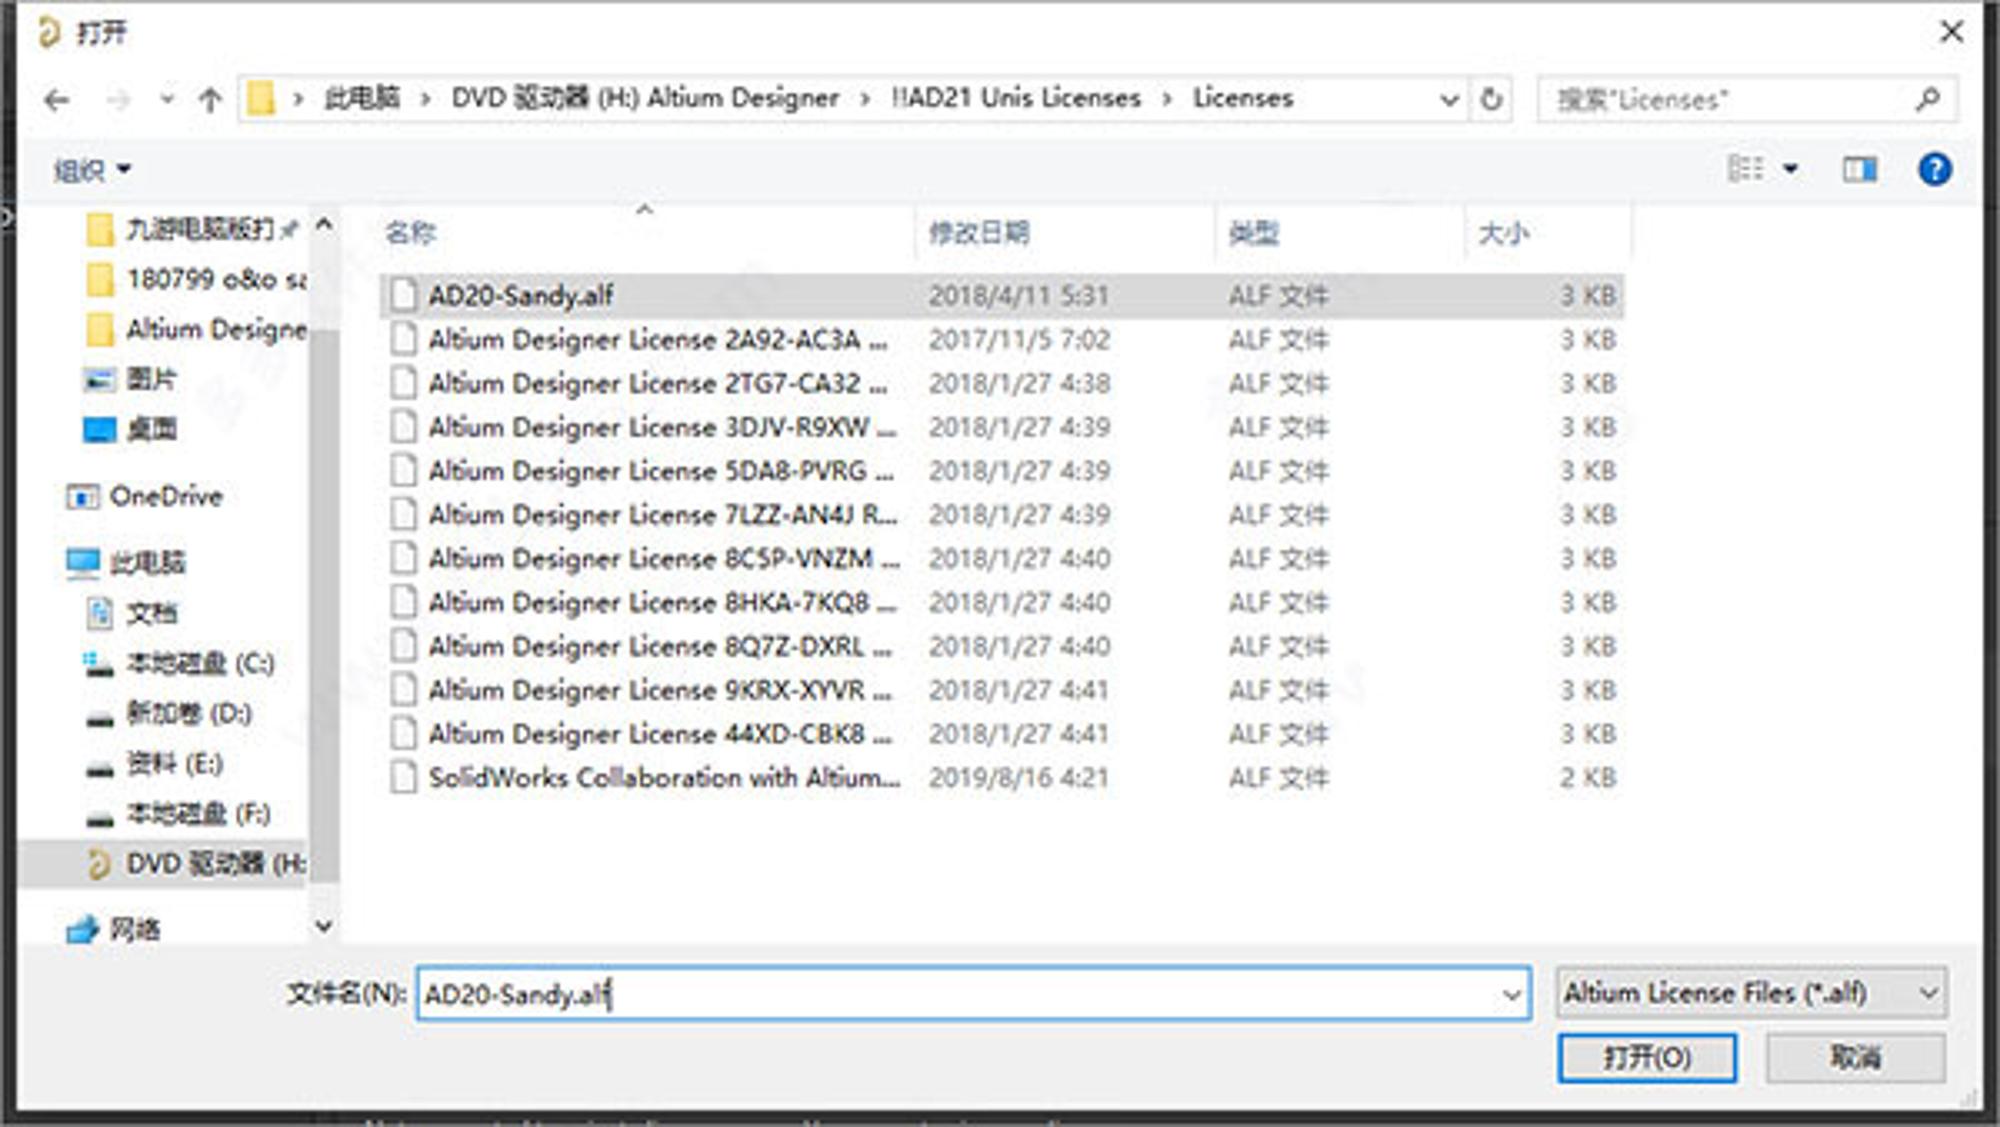Open 资料 (E:) drive
This screenshot has height=1127, width=2000.
coord(154,764)
